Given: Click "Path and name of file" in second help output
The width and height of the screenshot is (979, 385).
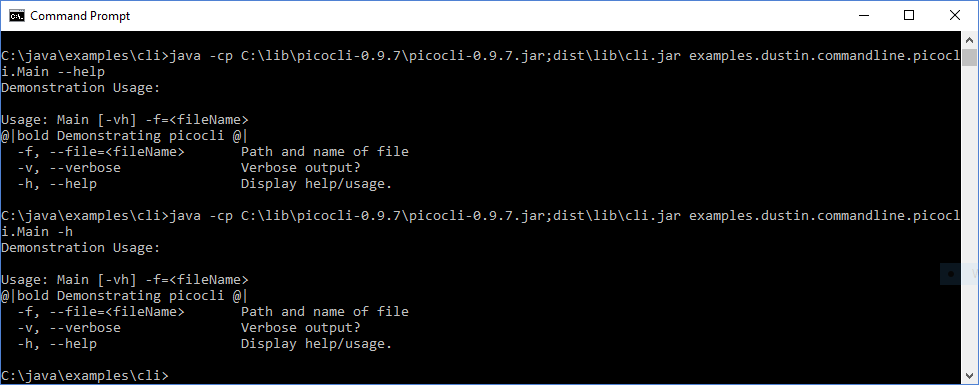Looking at the screenshot, I should 325,311.
